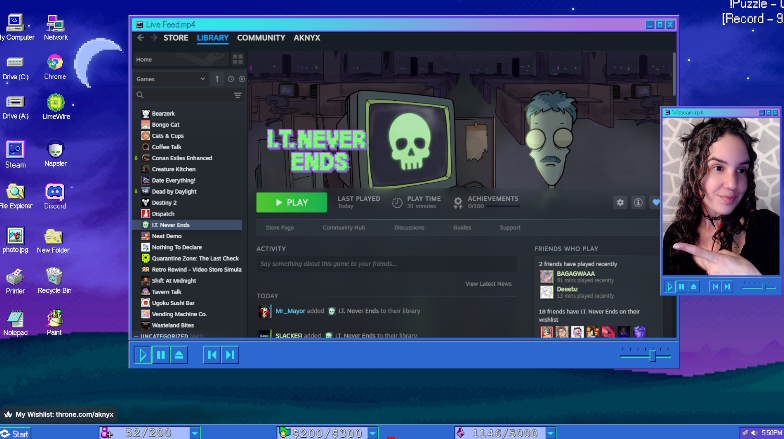
Task: Click the recent activity clock icon
Action: (x=230, y=79)
